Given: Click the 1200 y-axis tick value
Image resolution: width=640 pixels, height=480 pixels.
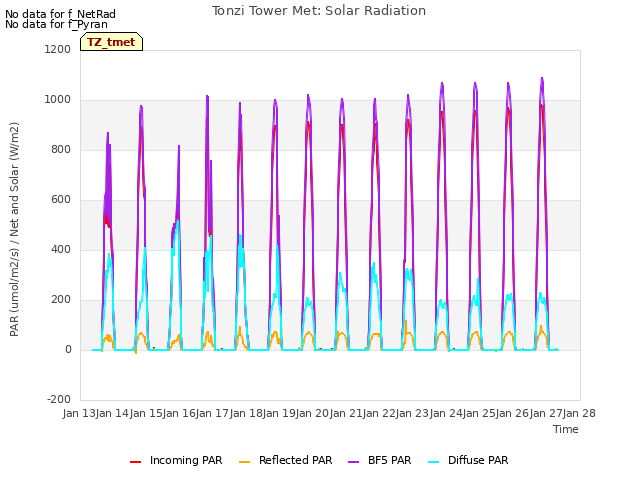Looking at the screenshot, I should point(58,49).
